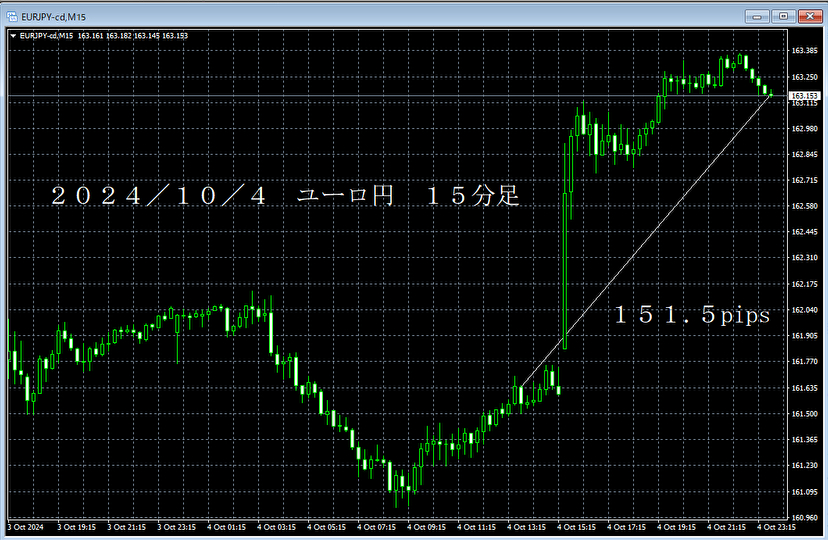Minimize the EURJPY-cd,M15 chart window
Screen dimensions: 828x540
757,16
